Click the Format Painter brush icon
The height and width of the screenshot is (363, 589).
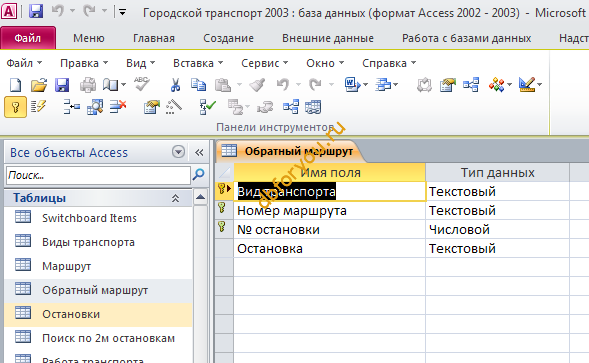(x=257, y=85)
